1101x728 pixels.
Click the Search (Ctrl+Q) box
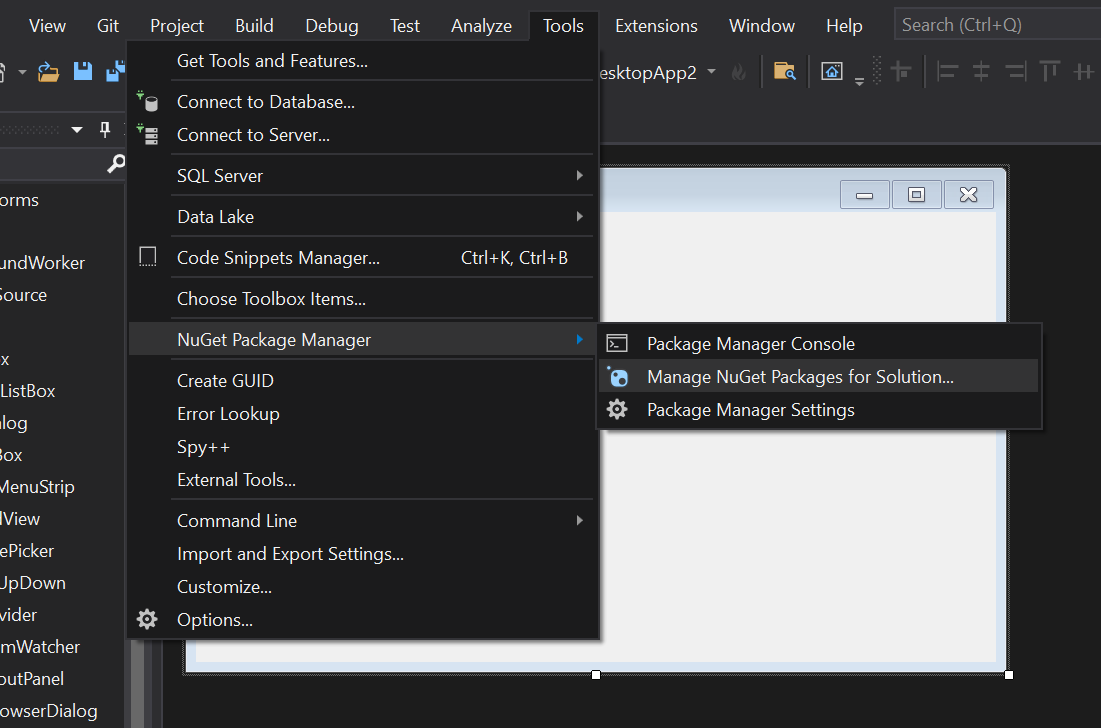pos(997,25)
